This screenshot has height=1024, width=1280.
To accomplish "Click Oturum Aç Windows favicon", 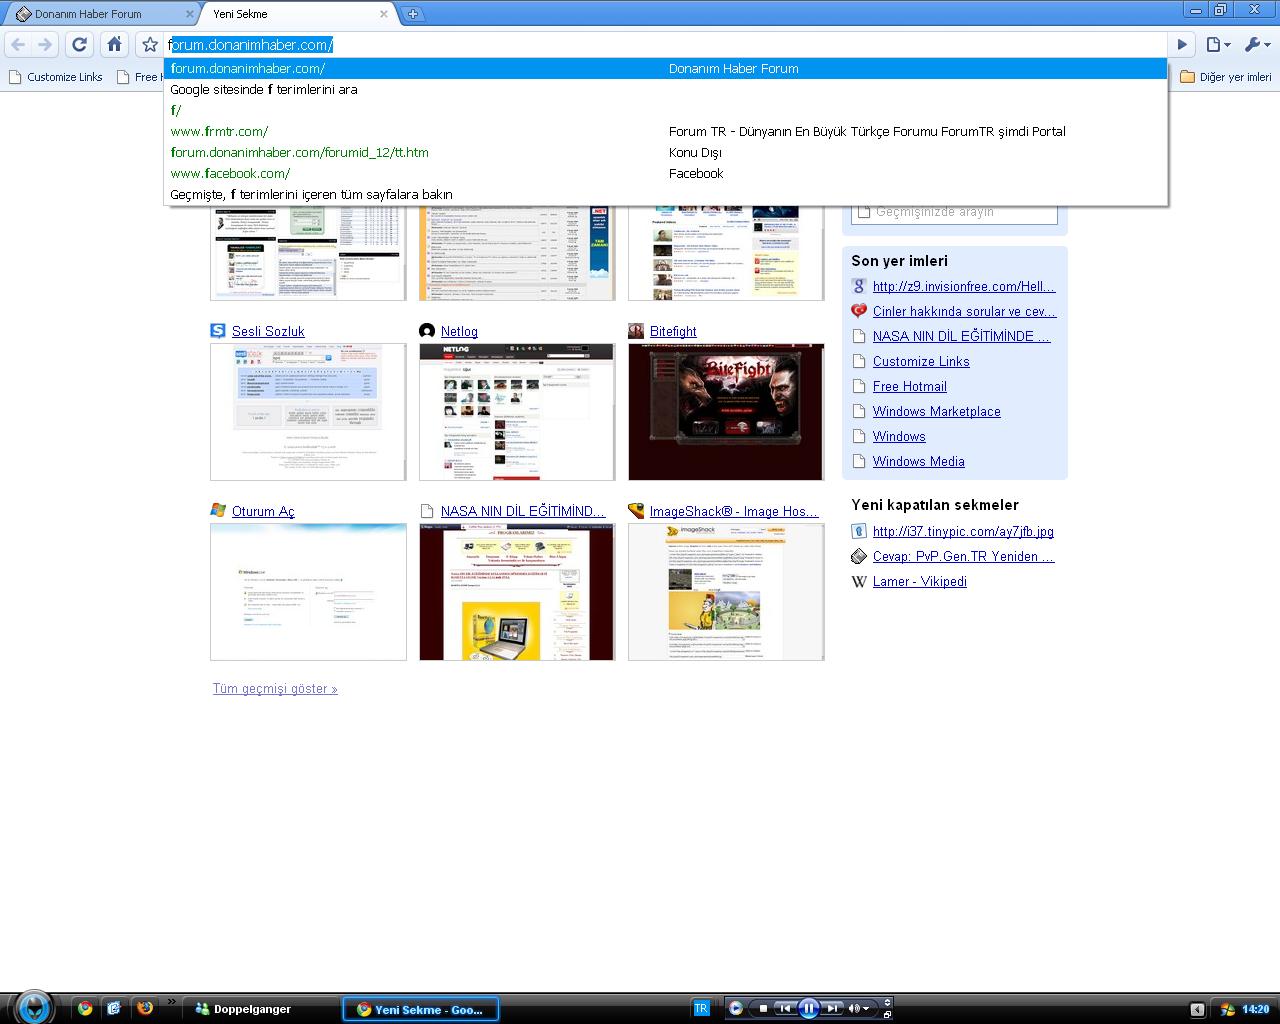I will click(x=218, y=510).
